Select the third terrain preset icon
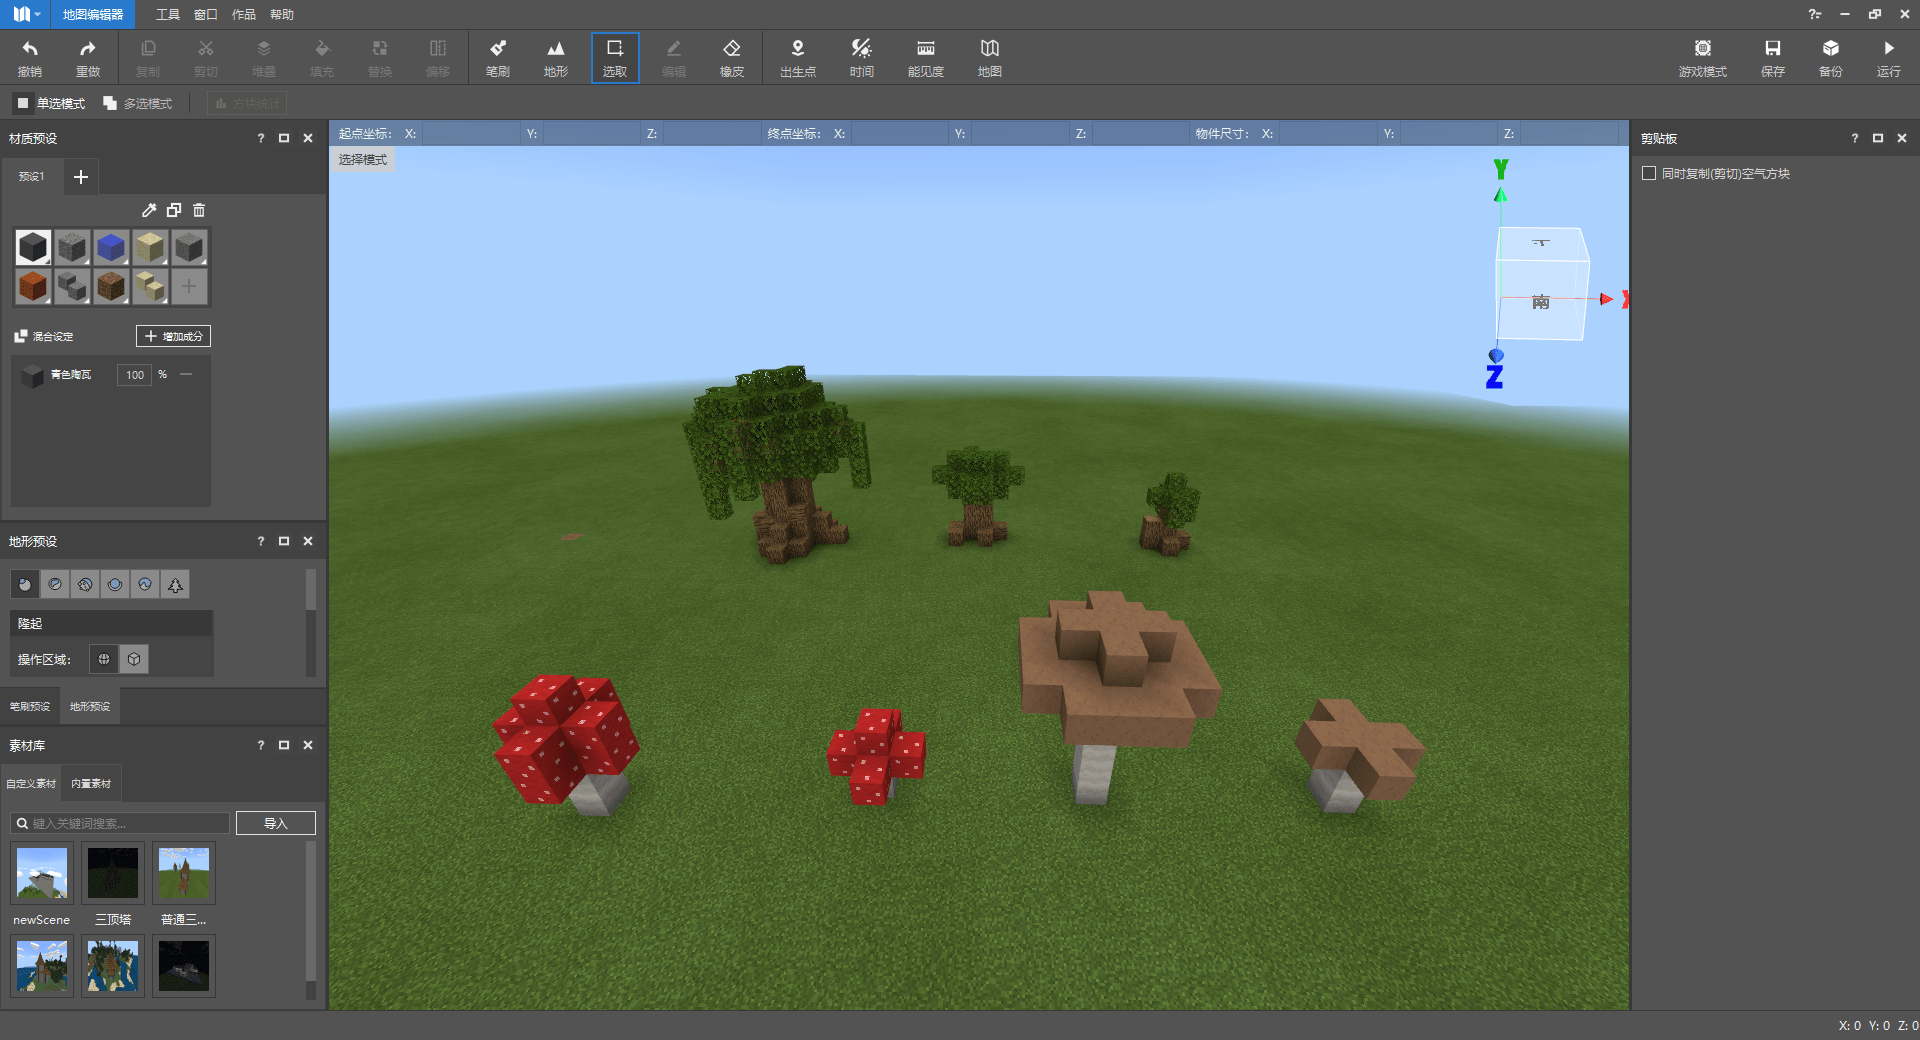 pyautogui.click(x=85, y=584)
